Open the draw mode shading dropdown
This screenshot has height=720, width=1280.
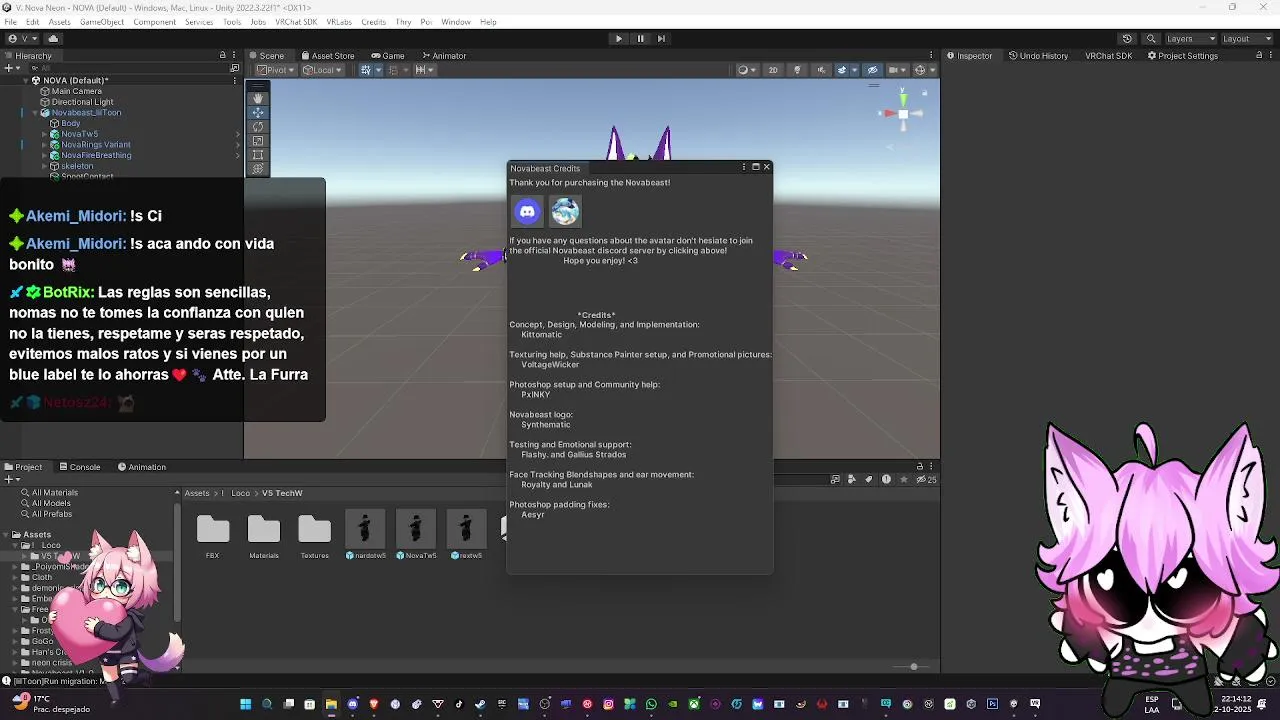746,70
